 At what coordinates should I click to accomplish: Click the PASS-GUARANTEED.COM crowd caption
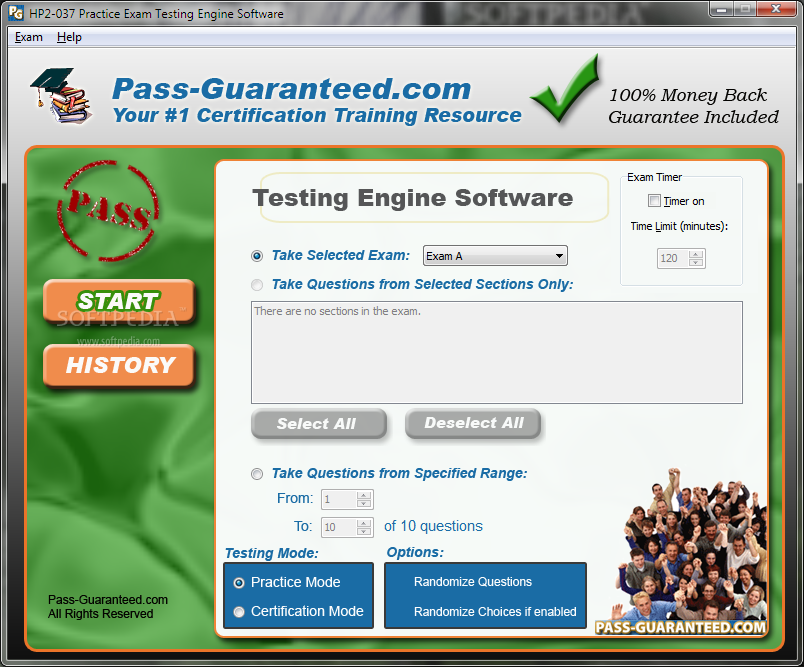coord(680,628)
